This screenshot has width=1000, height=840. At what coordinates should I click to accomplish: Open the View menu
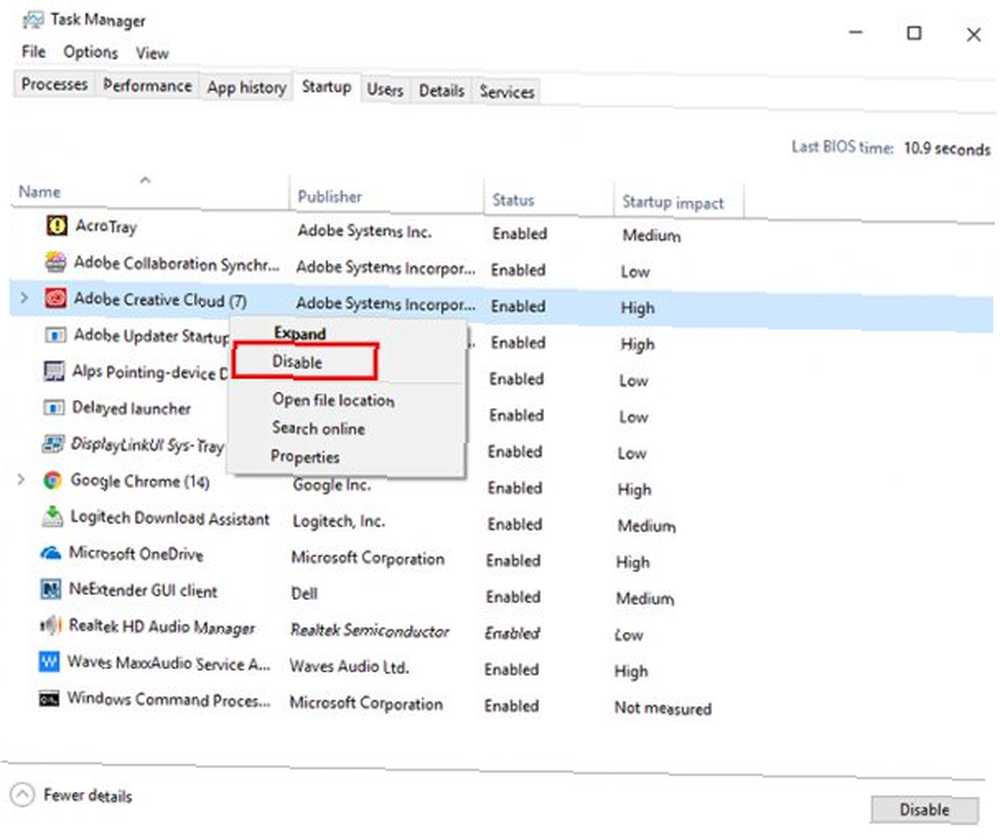pos(152,53)
